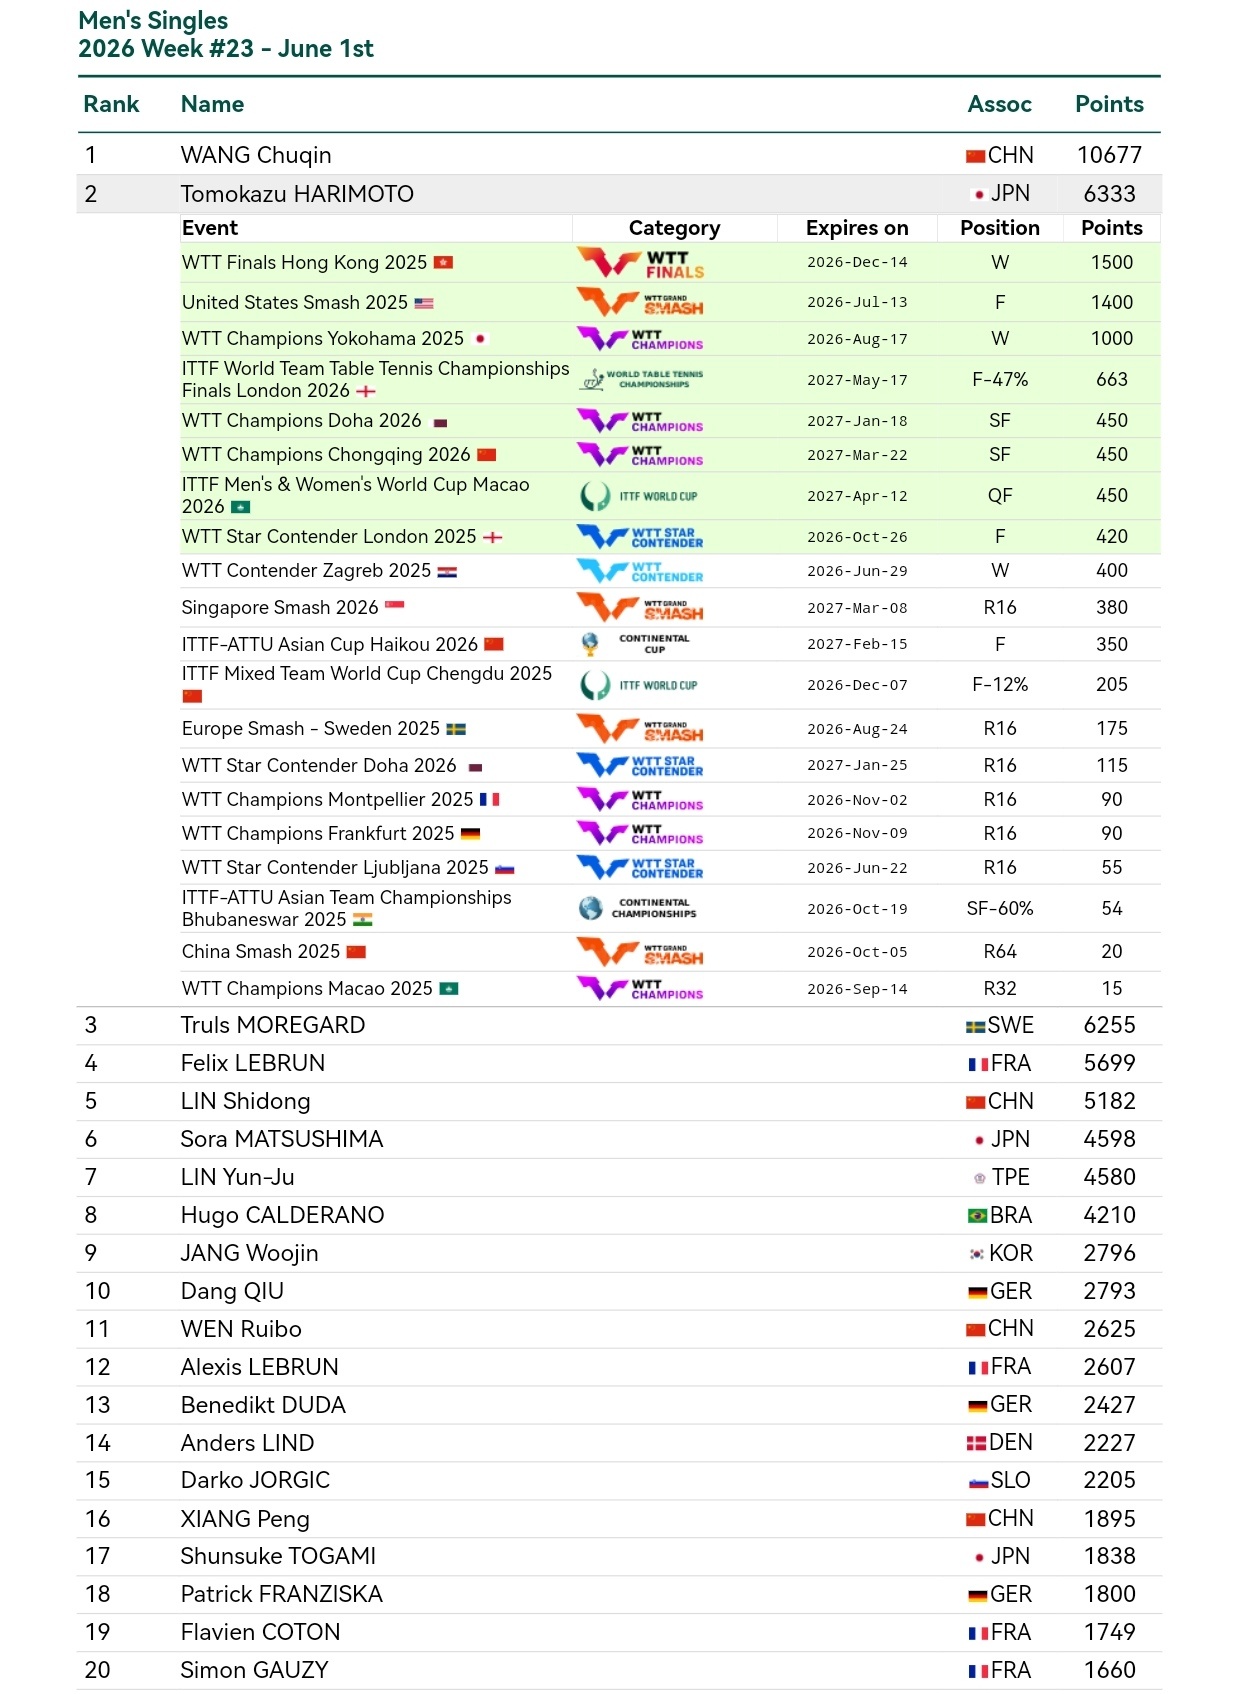
Task: Click the USA flag beside United States Smash 2025
Action: 424,303
